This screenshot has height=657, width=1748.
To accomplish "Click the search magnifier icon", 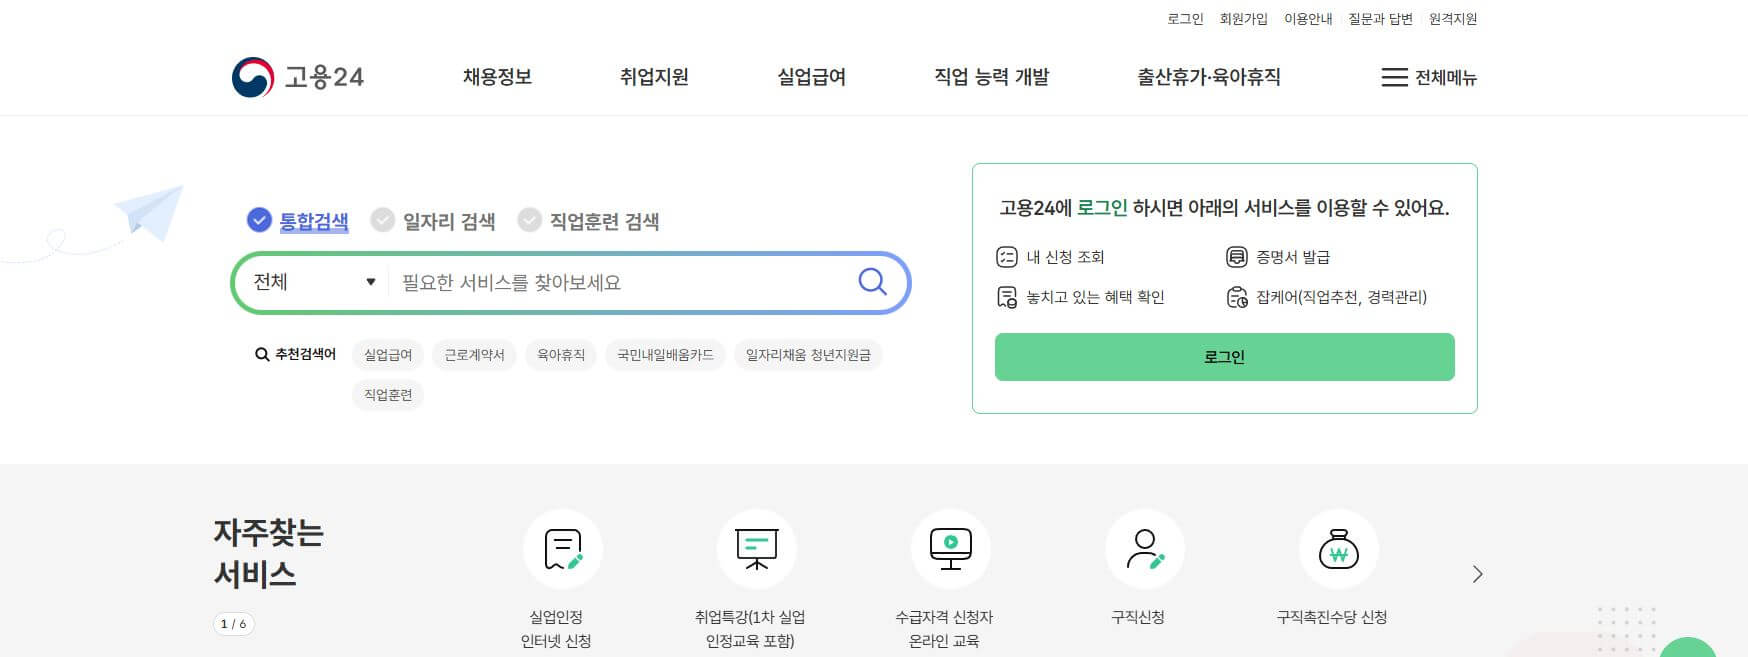I will tap(871, 283).
